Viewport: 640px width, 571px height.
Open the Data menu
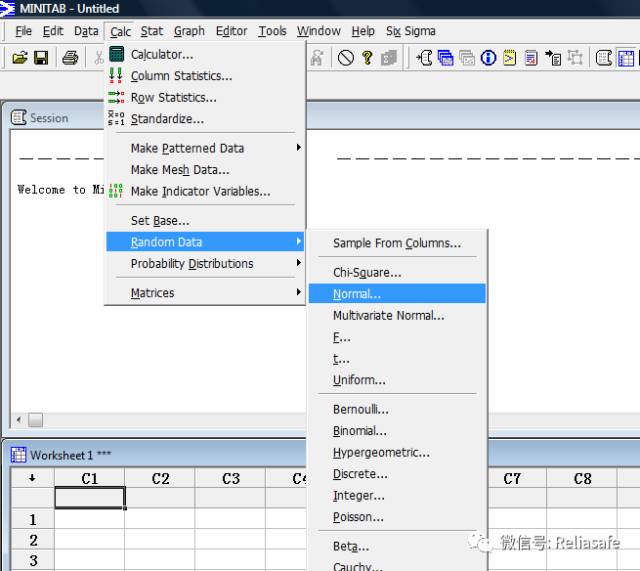coord(86,31)
